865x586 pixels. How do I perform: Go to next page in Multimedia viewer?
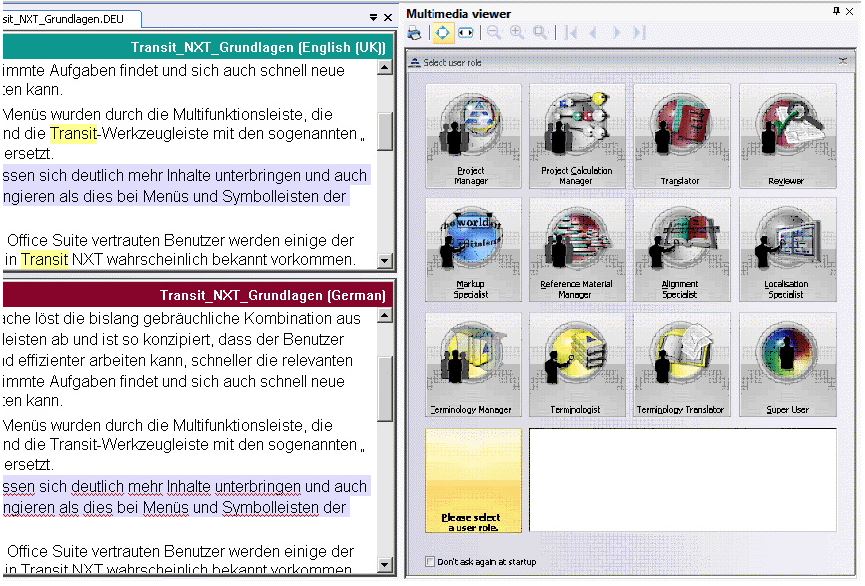point(616,33)
